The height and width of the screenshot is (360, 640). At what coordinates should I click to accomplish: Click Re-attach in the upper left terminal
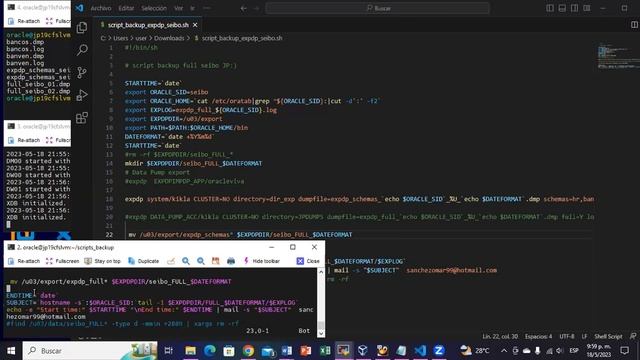pyautogui.click(x=24, y=21)
